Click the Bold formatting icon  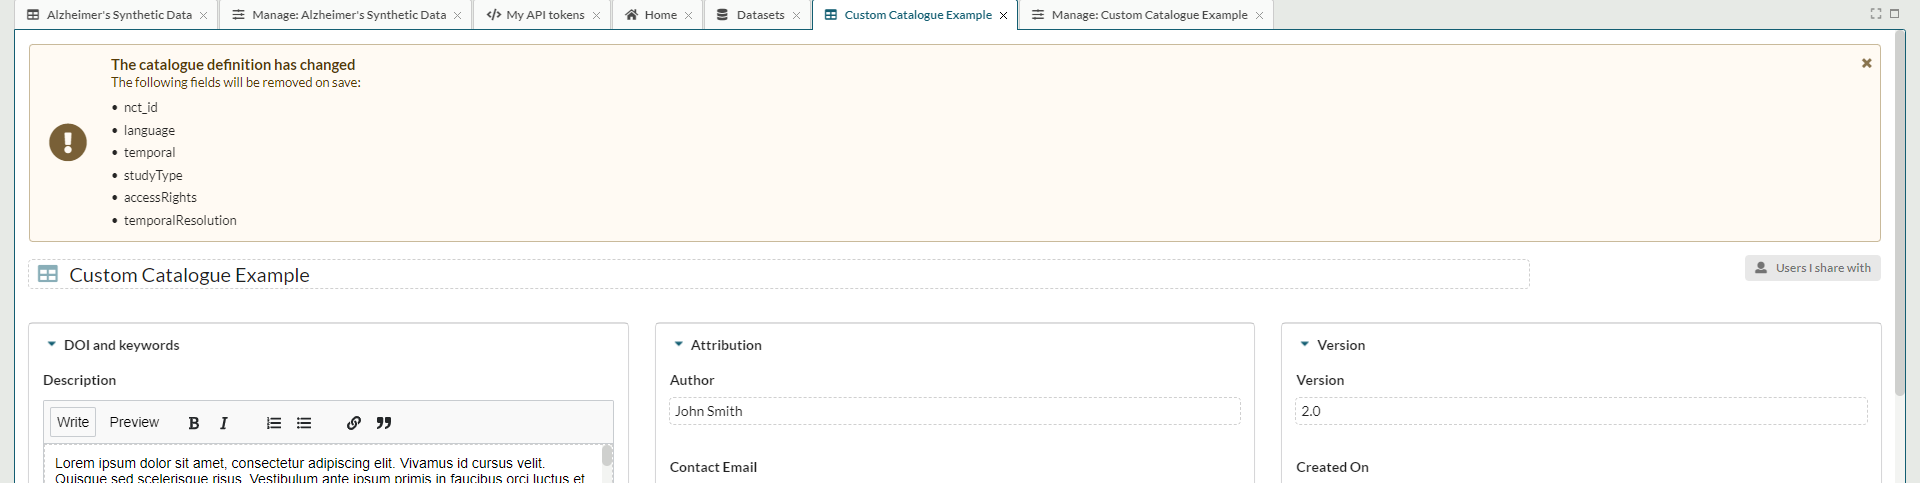coord(194,423)
